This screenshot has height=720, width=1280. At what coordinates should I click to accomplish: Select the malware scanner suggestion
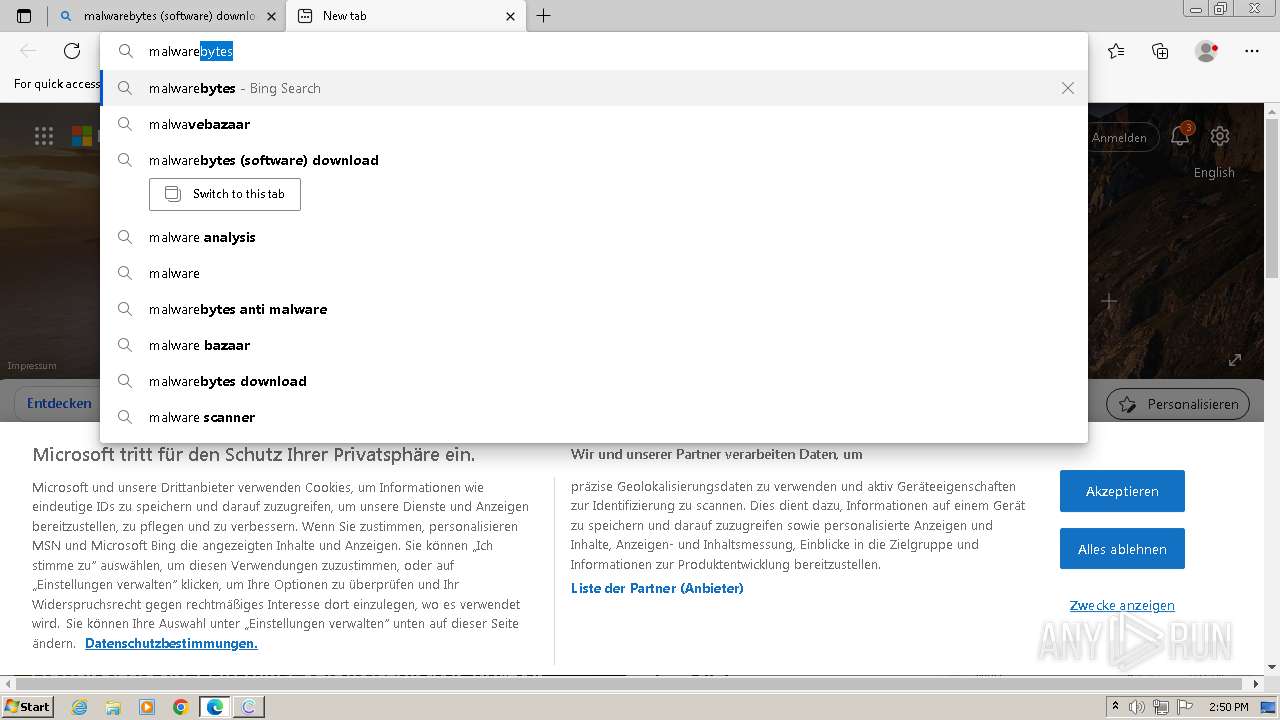point(594,417)
